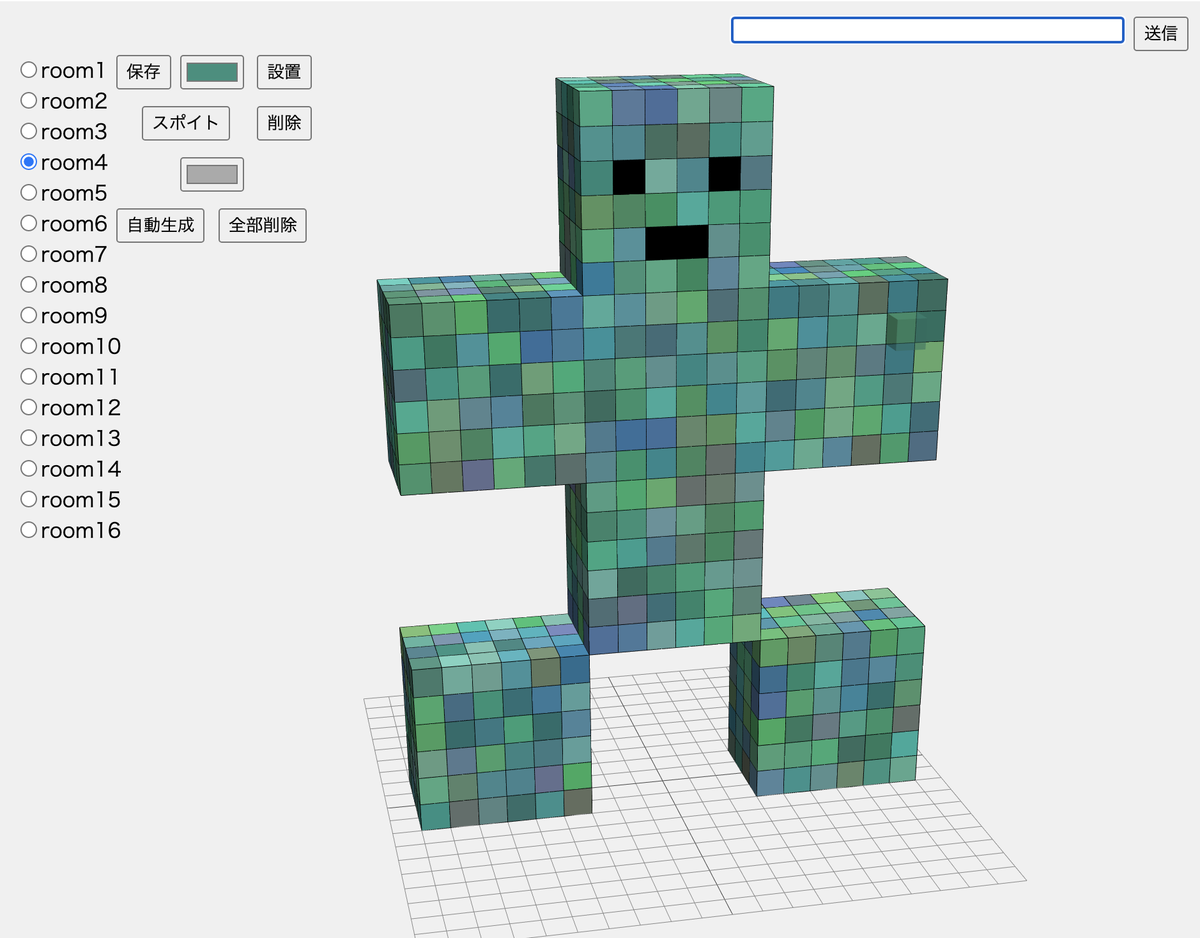Choose room13 radio option
The image size is (1200, 938).
pyautogui.click(x=29, y=438)
